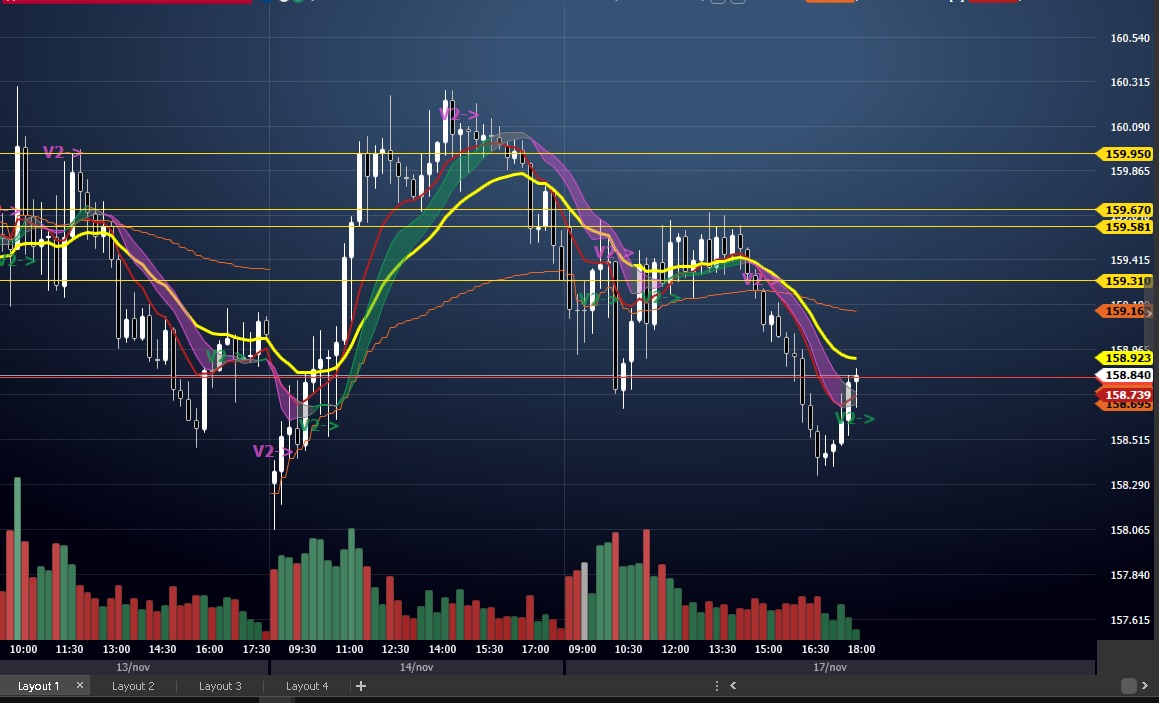
Task: Click the right arrow in the bottom-right corner
Action: 1147,686
